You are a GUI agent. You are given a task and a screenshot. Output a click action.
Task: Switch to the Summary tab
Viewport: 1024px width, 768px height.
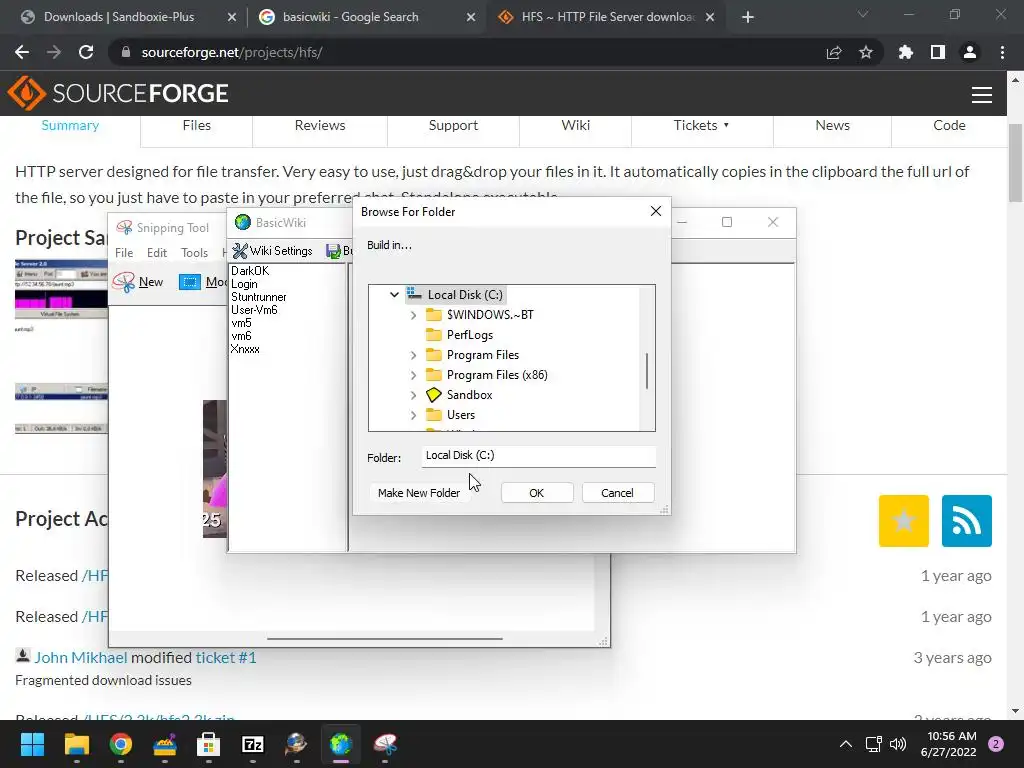[70, 125]
